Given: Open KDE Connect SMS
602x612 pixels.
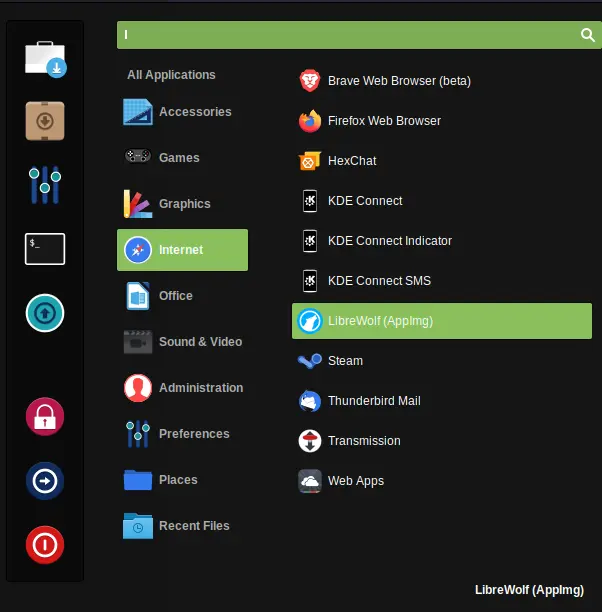Looking at the screenshot, I should click(442, 281).
